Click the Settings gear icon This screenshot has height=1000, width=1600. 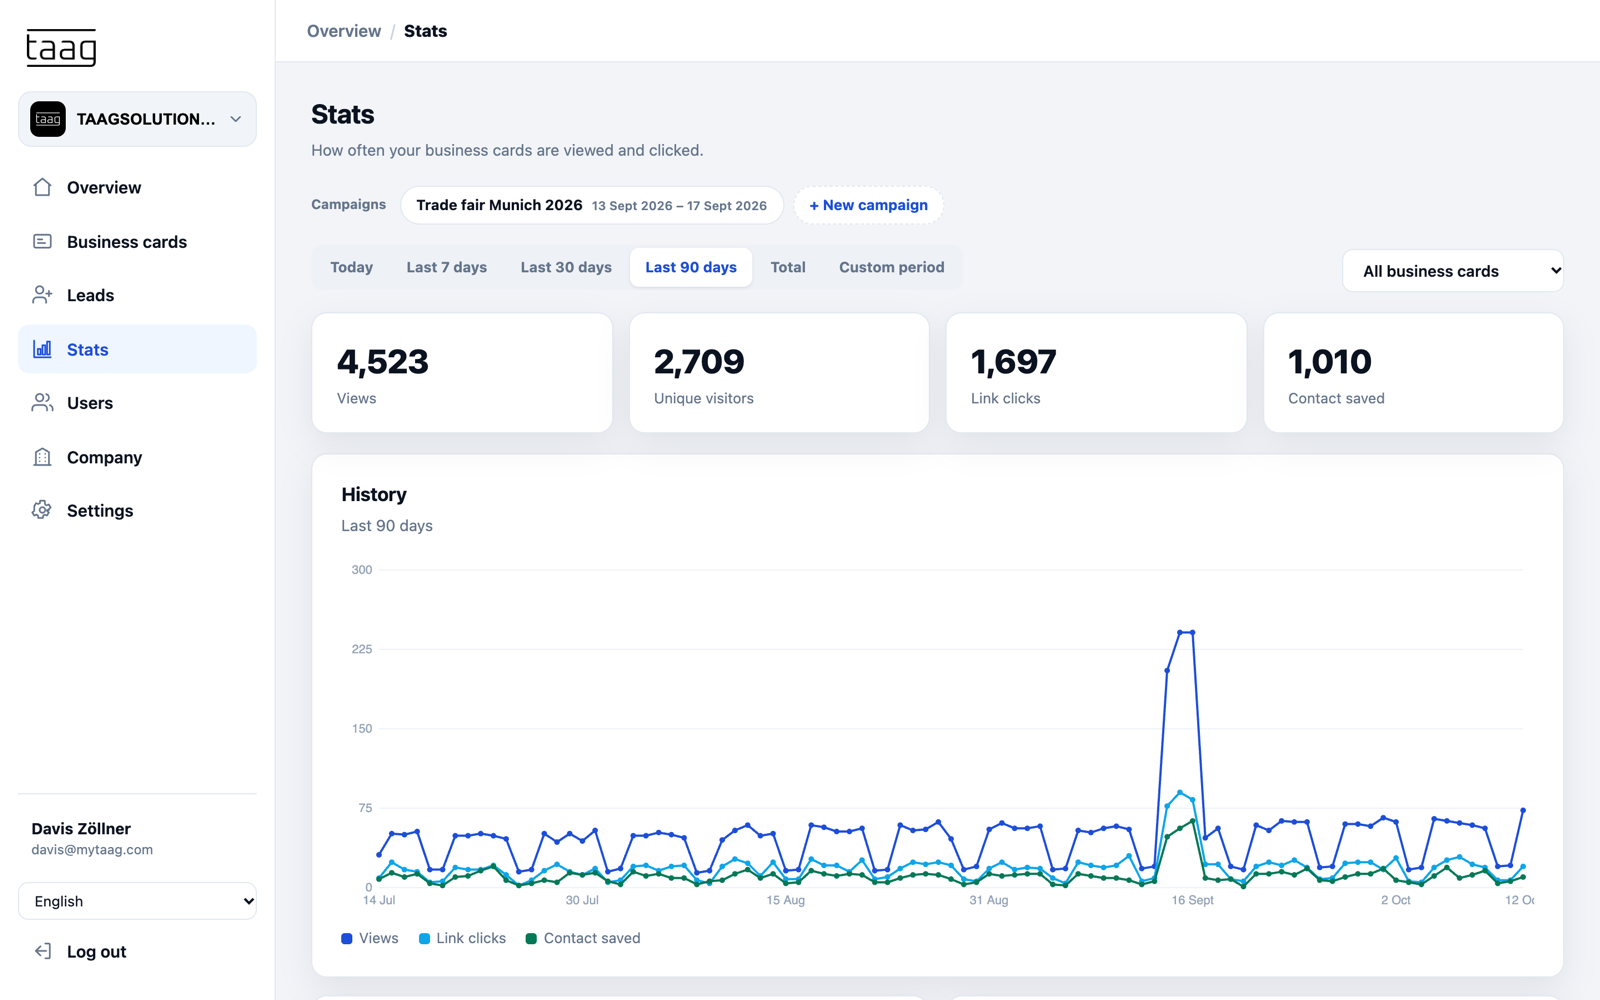click(42, 510)
